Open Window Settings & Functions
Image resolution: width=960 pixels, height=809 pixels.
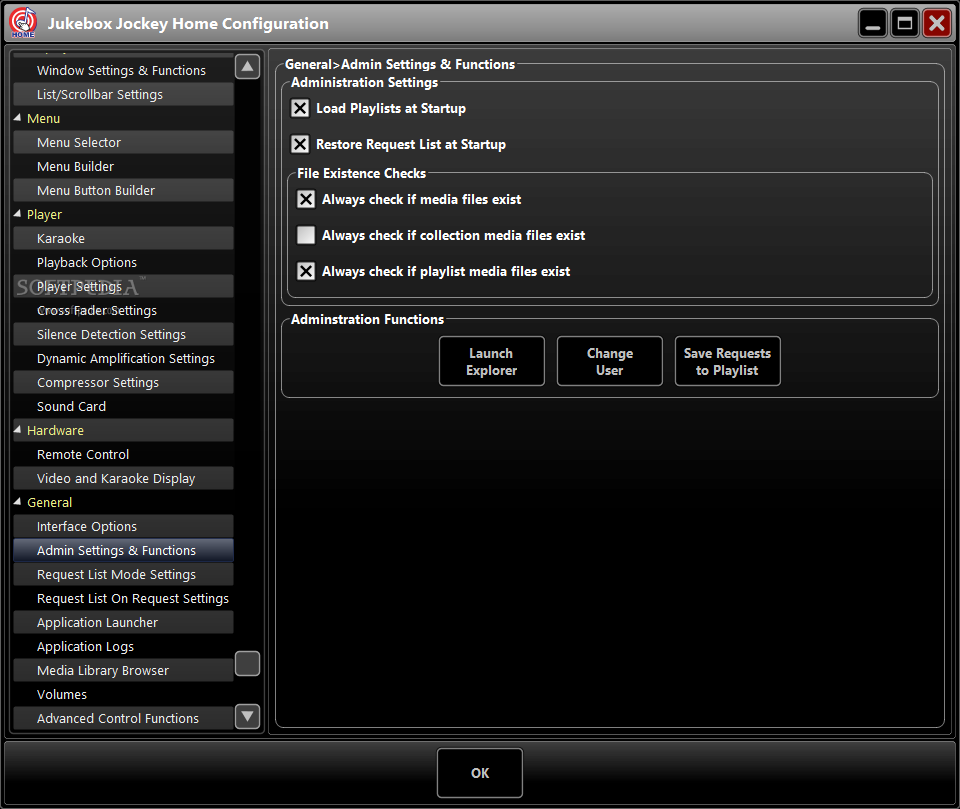point(123,70)
